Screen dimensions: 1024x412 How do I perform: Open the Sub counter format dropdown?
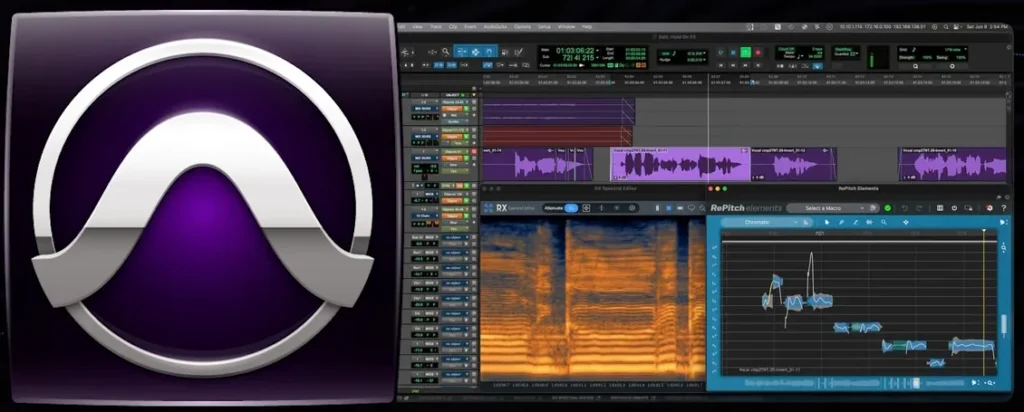coord(597,57)
